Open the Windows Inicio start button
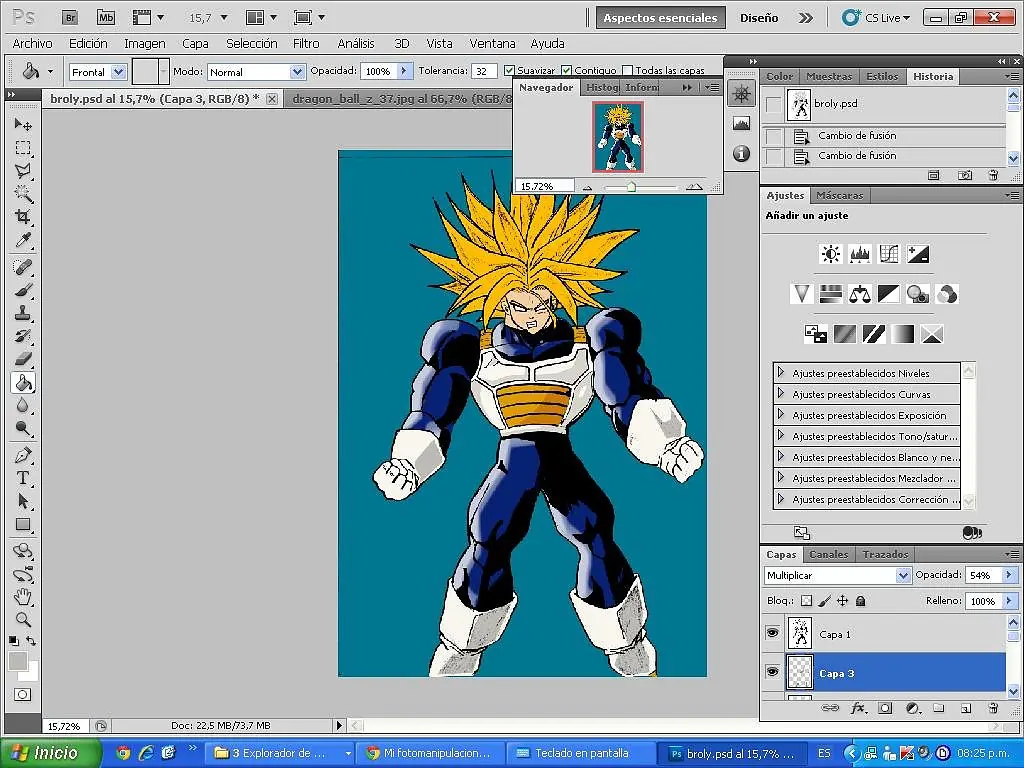This screenshot has height=768, width=1024. 51,753
